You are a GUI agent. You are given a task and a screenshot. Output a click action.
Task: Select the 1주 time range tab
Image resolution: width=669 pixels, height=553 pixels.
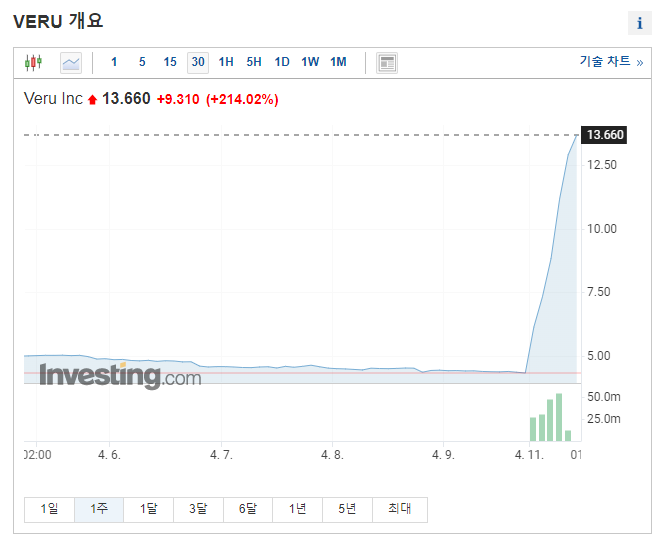(99, 509)
